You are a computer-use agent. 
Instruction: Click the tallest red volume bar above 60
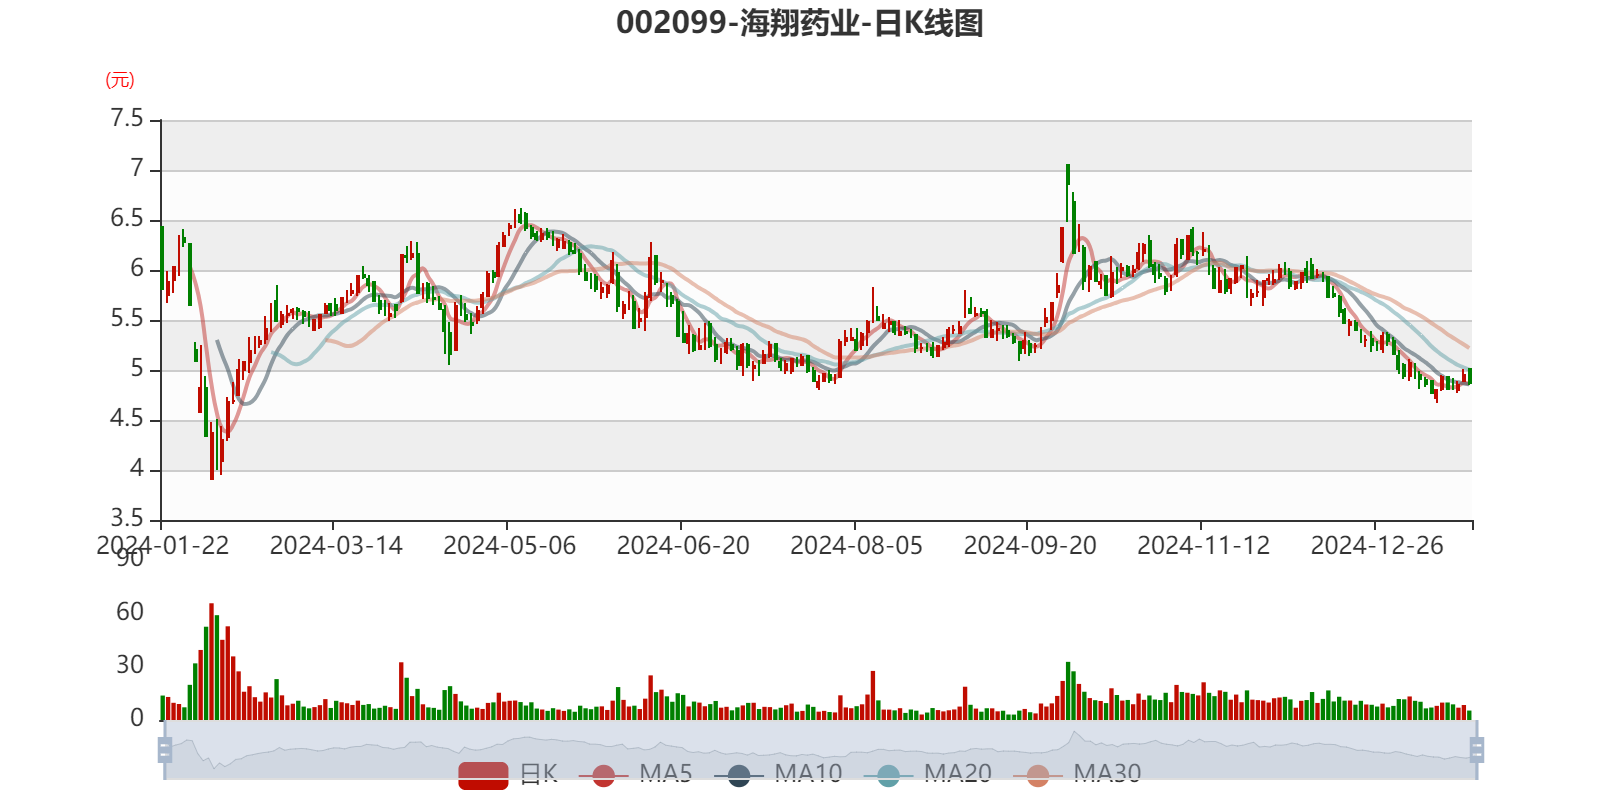click(212, 661)
